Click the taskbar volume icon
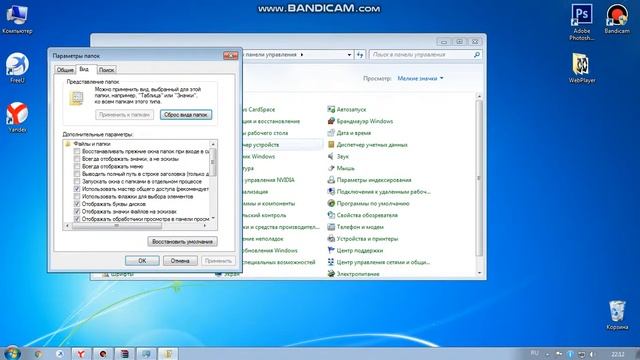 (x=593, y=354)
